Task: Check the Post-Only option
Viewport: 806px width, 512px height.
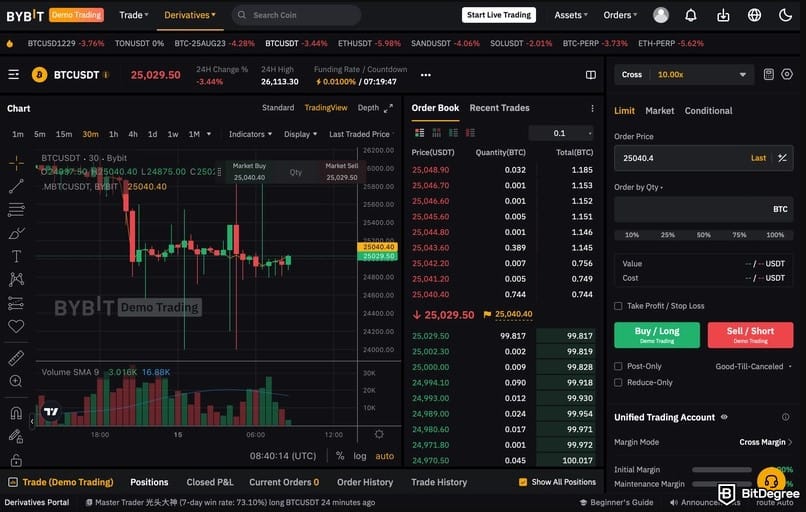Action: click(x=618, y=366)
